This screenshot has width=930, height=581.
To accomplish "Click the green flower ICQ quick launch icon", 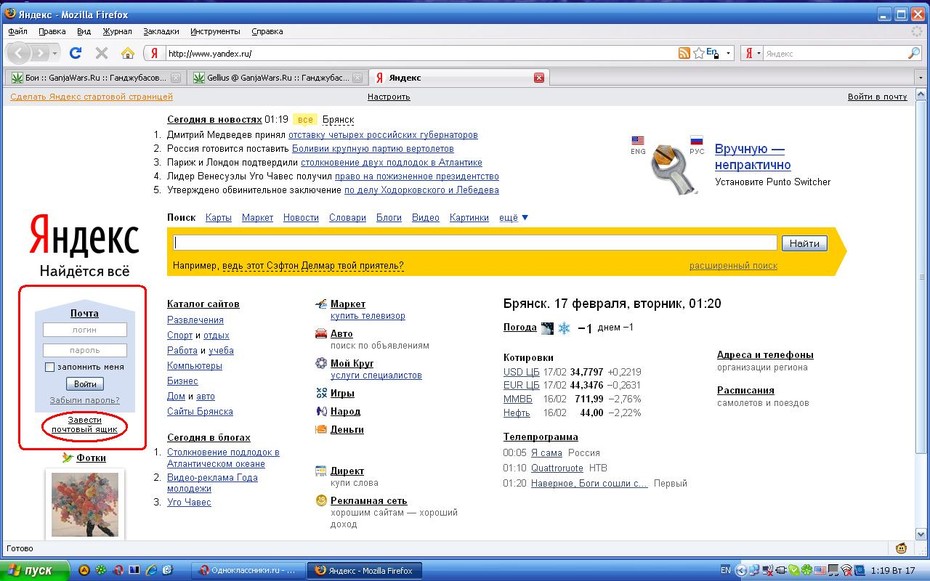I will tap(101, 570).
